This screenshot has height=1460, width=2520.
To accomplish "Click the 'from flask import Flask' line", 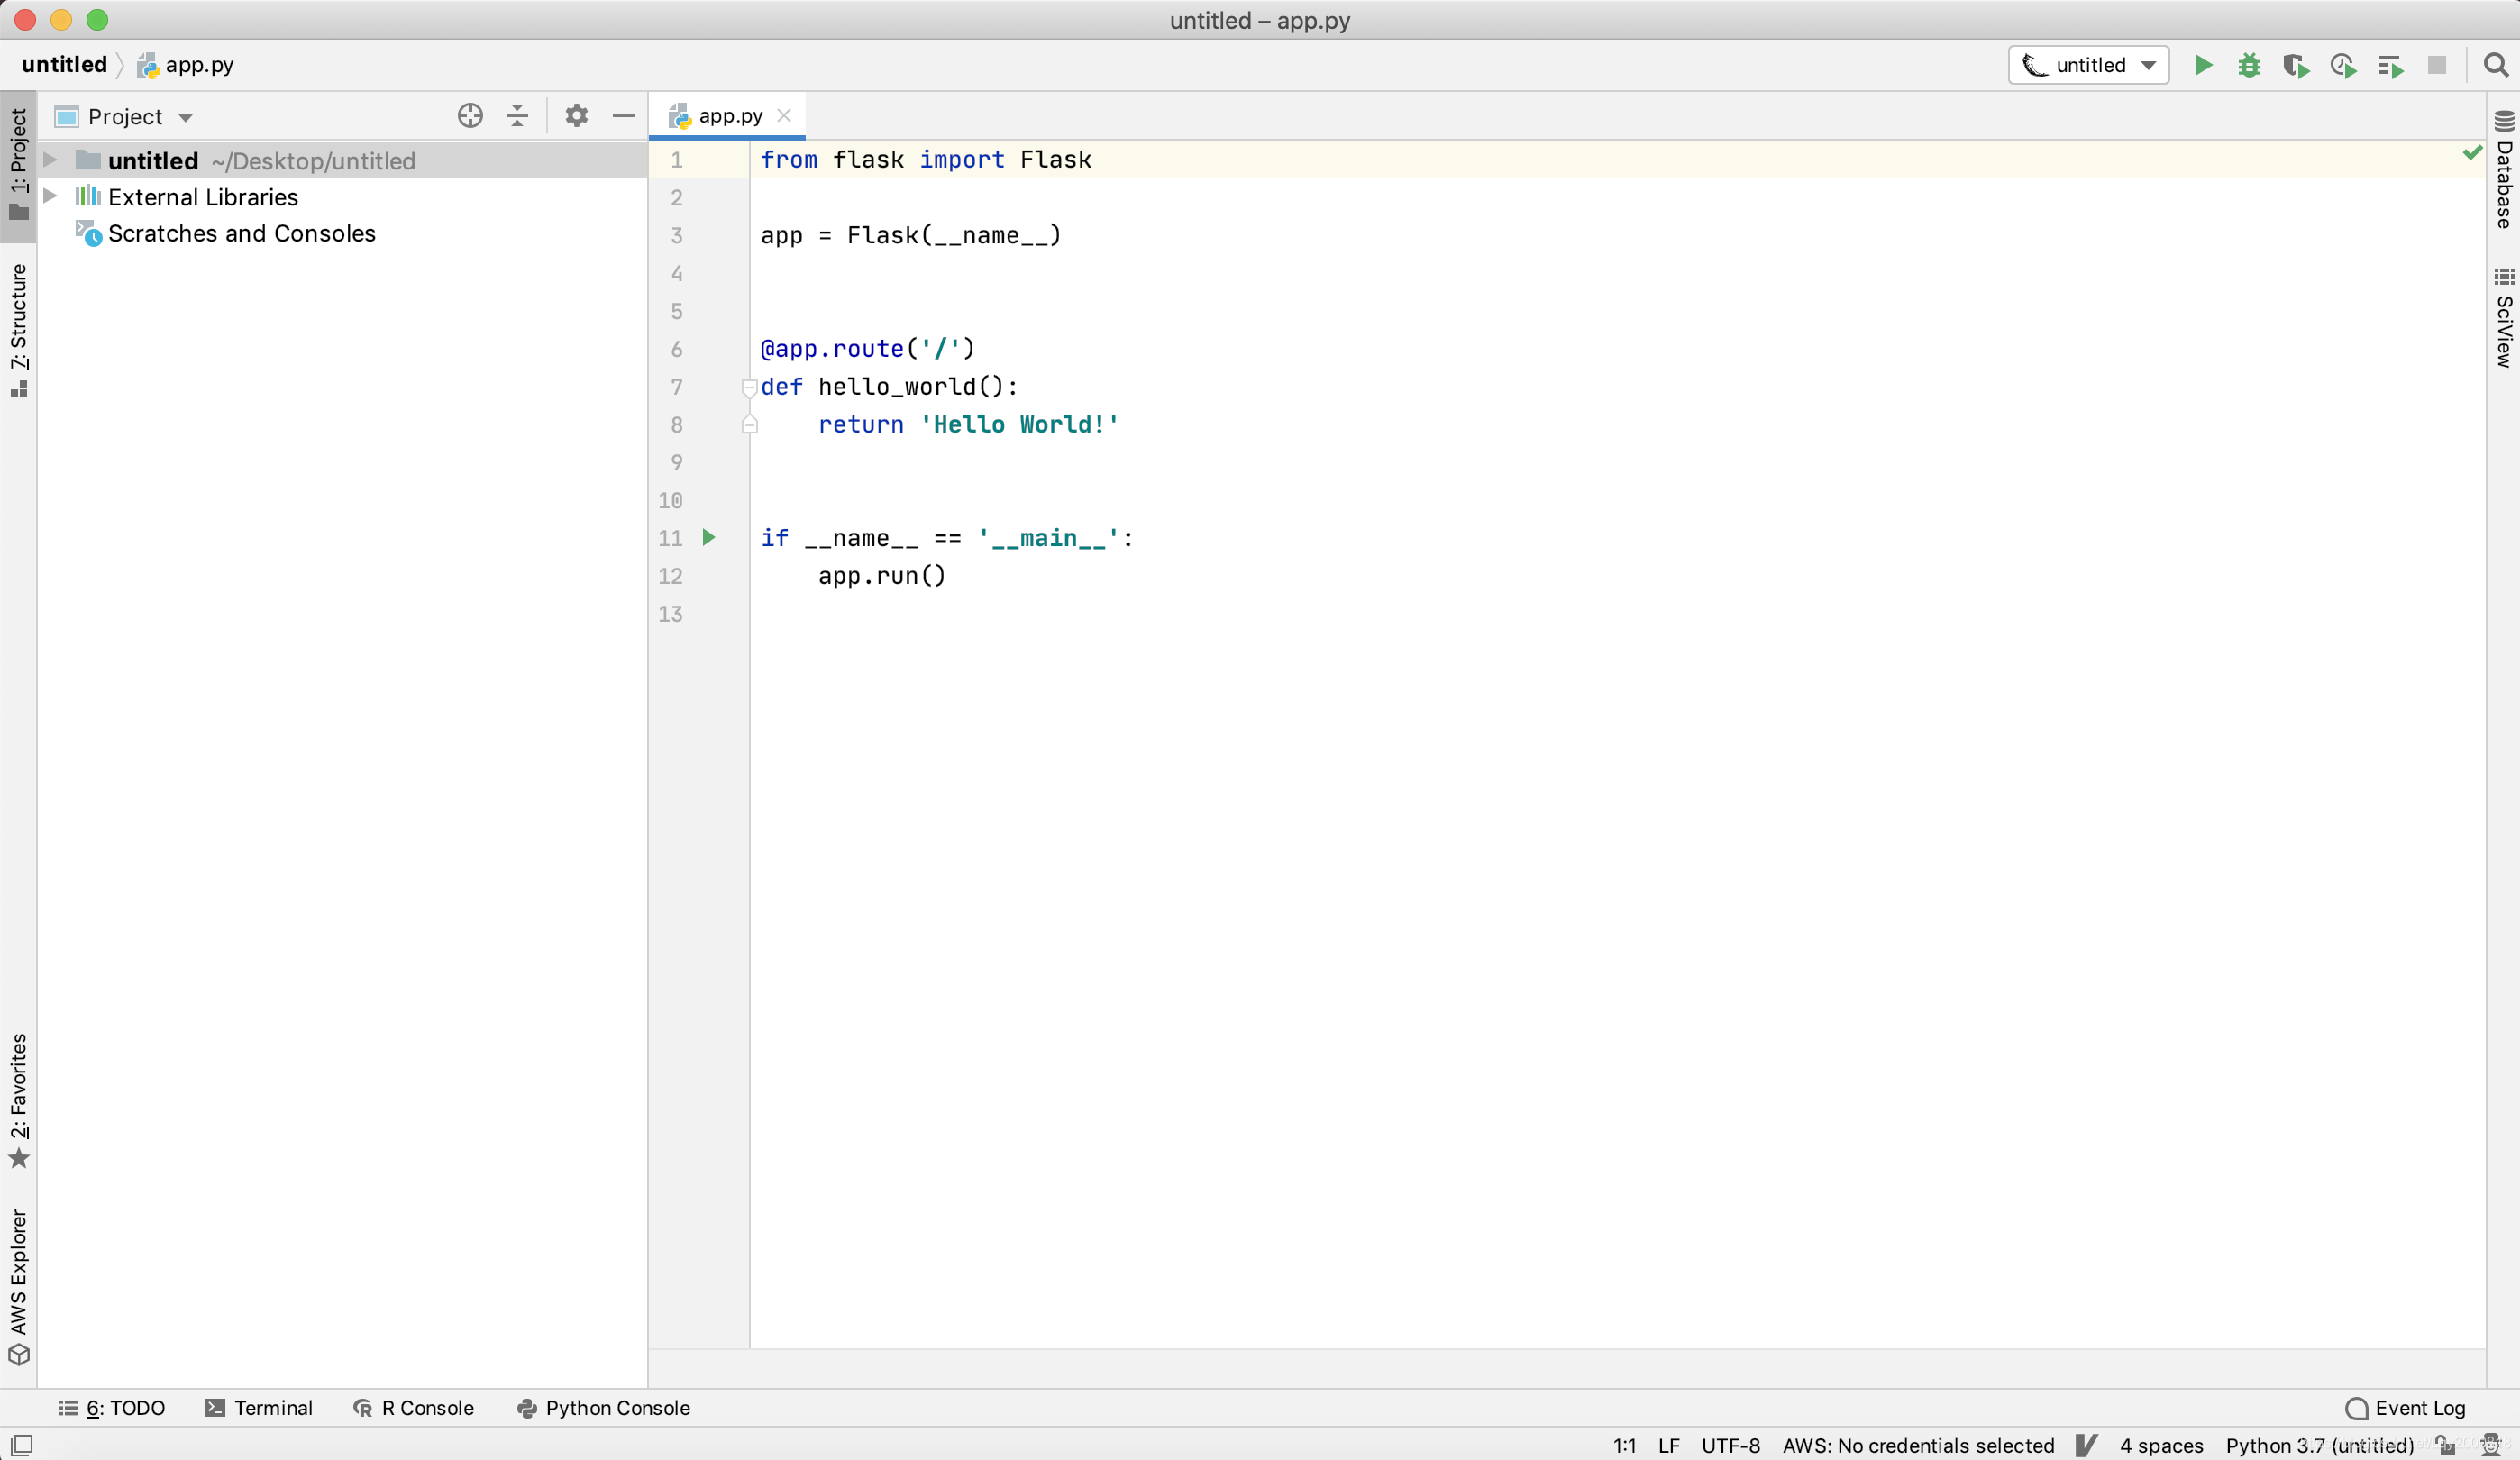I will (x=925, y=159).
